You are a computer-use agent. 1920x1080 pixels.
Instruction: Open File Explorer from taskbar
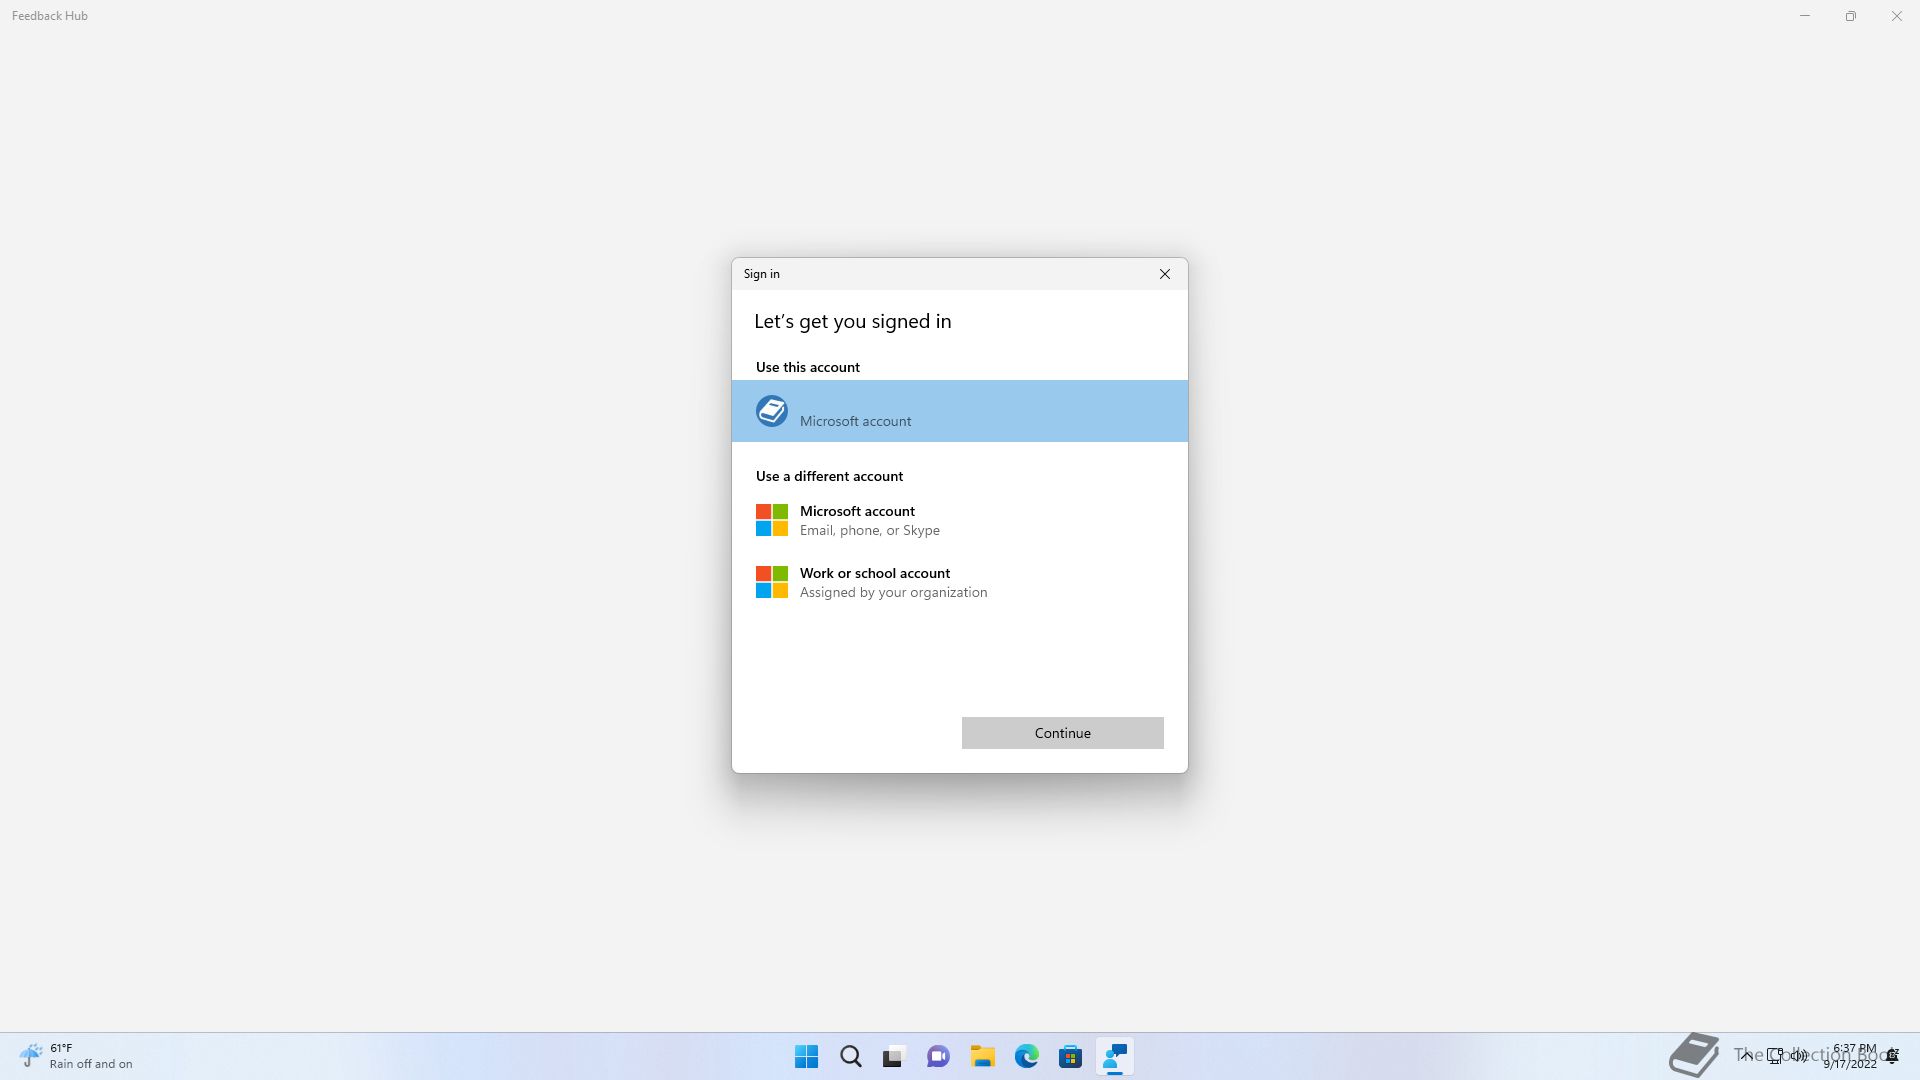coord(982,1057)
